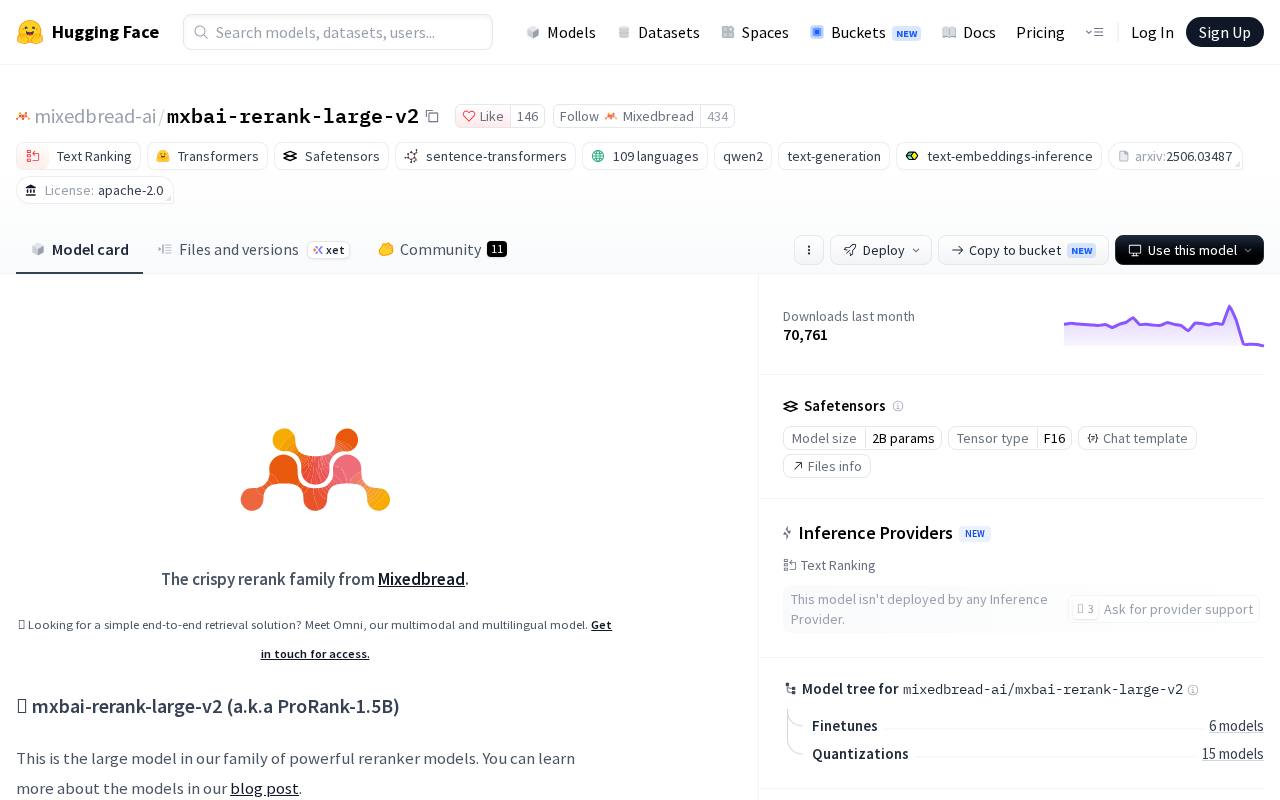Click the Sign Up button

[x=1225, y=32]
